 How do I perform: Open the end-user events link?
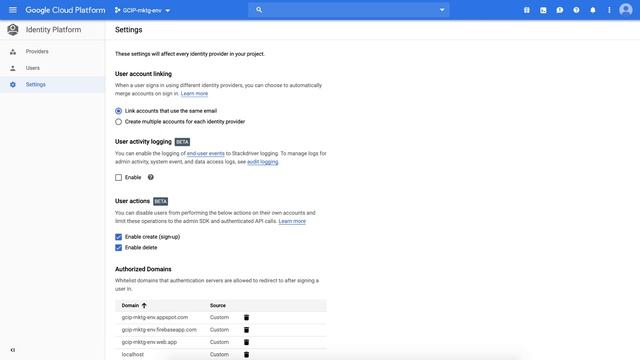[x=206, y=153]
